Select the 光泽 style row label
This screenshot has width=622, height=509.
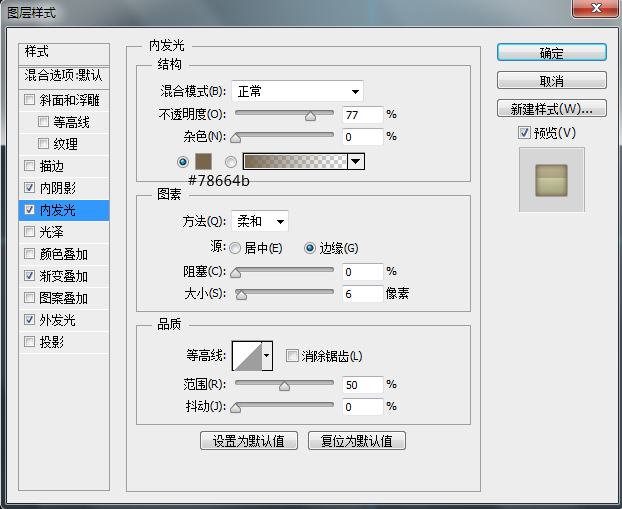coord(52,232)
